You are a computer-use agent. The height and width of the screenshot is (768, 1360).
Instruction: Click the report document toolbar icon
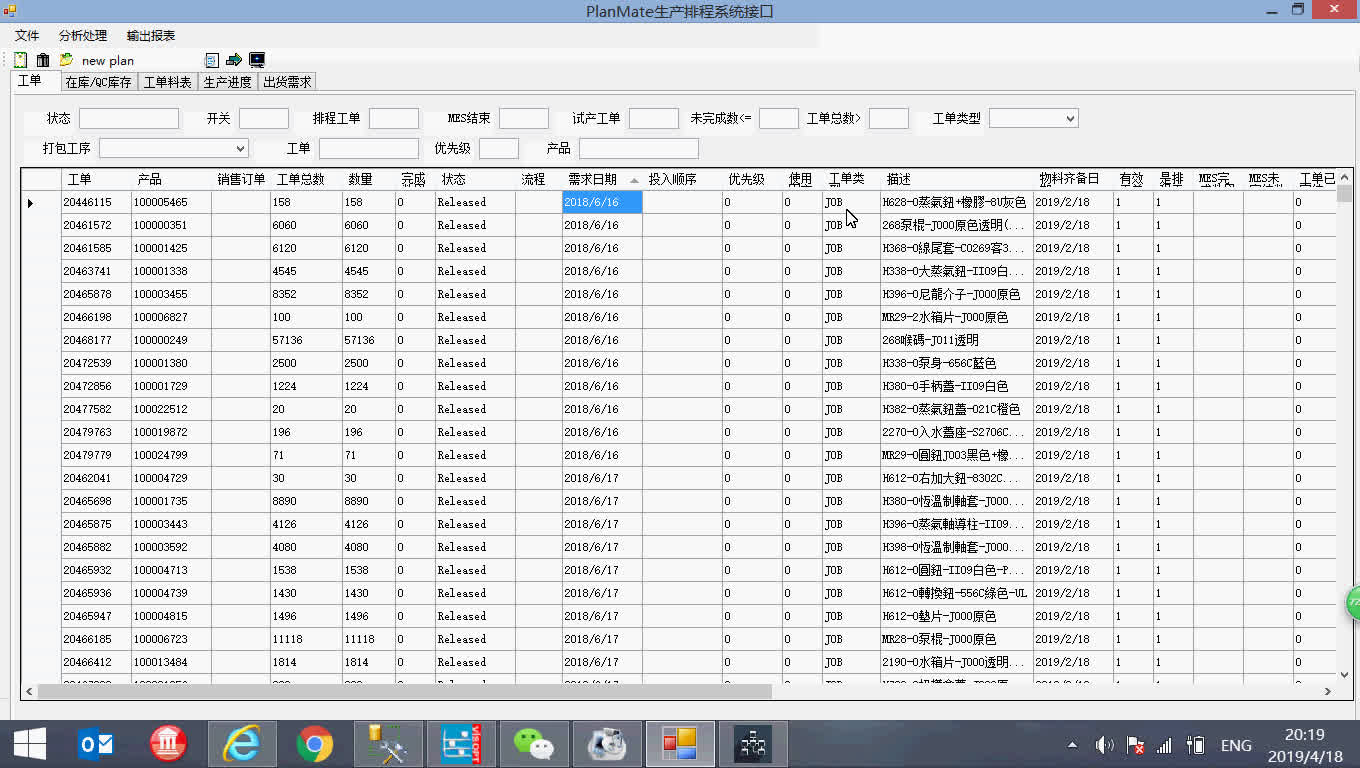[x=210, y=59]
